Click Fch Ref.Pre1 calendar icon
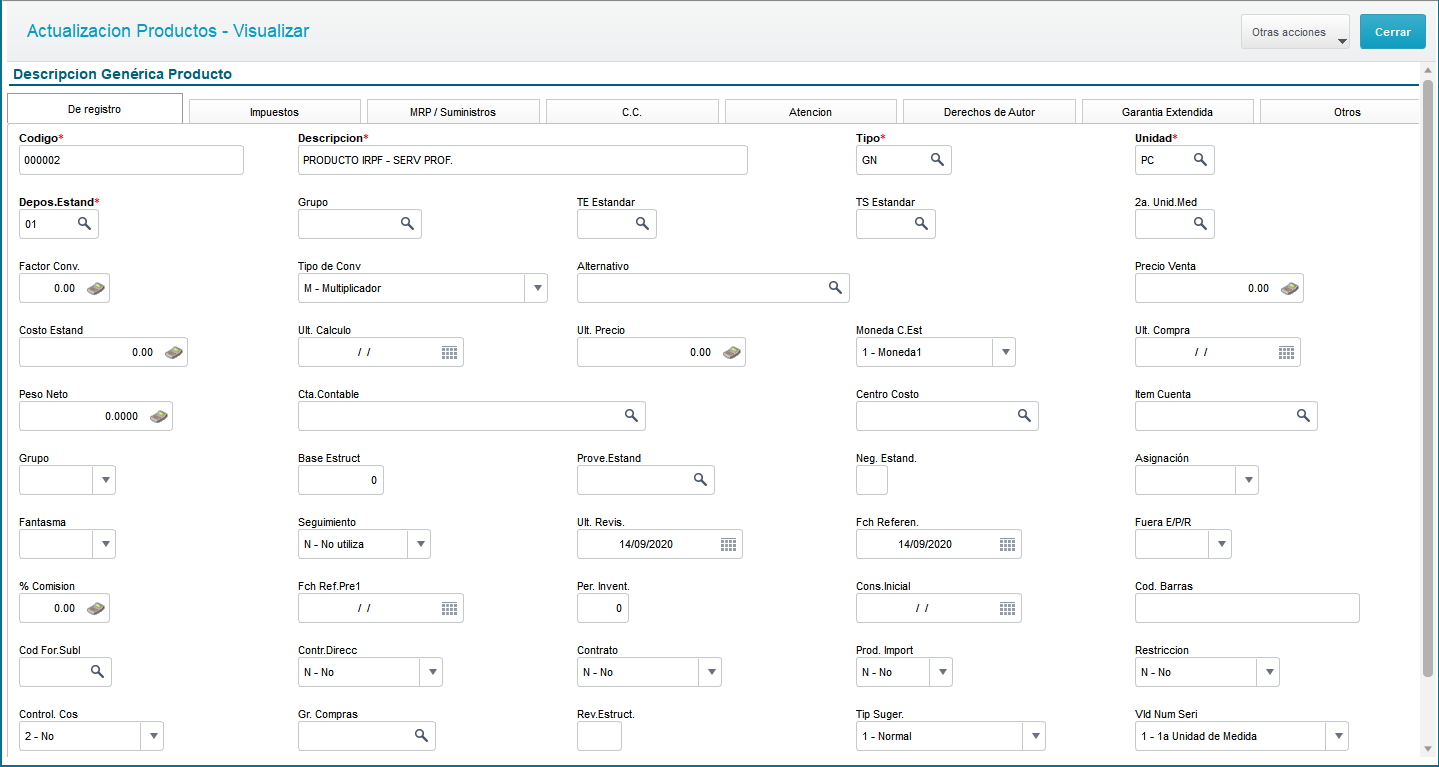 tap(449, 608)
